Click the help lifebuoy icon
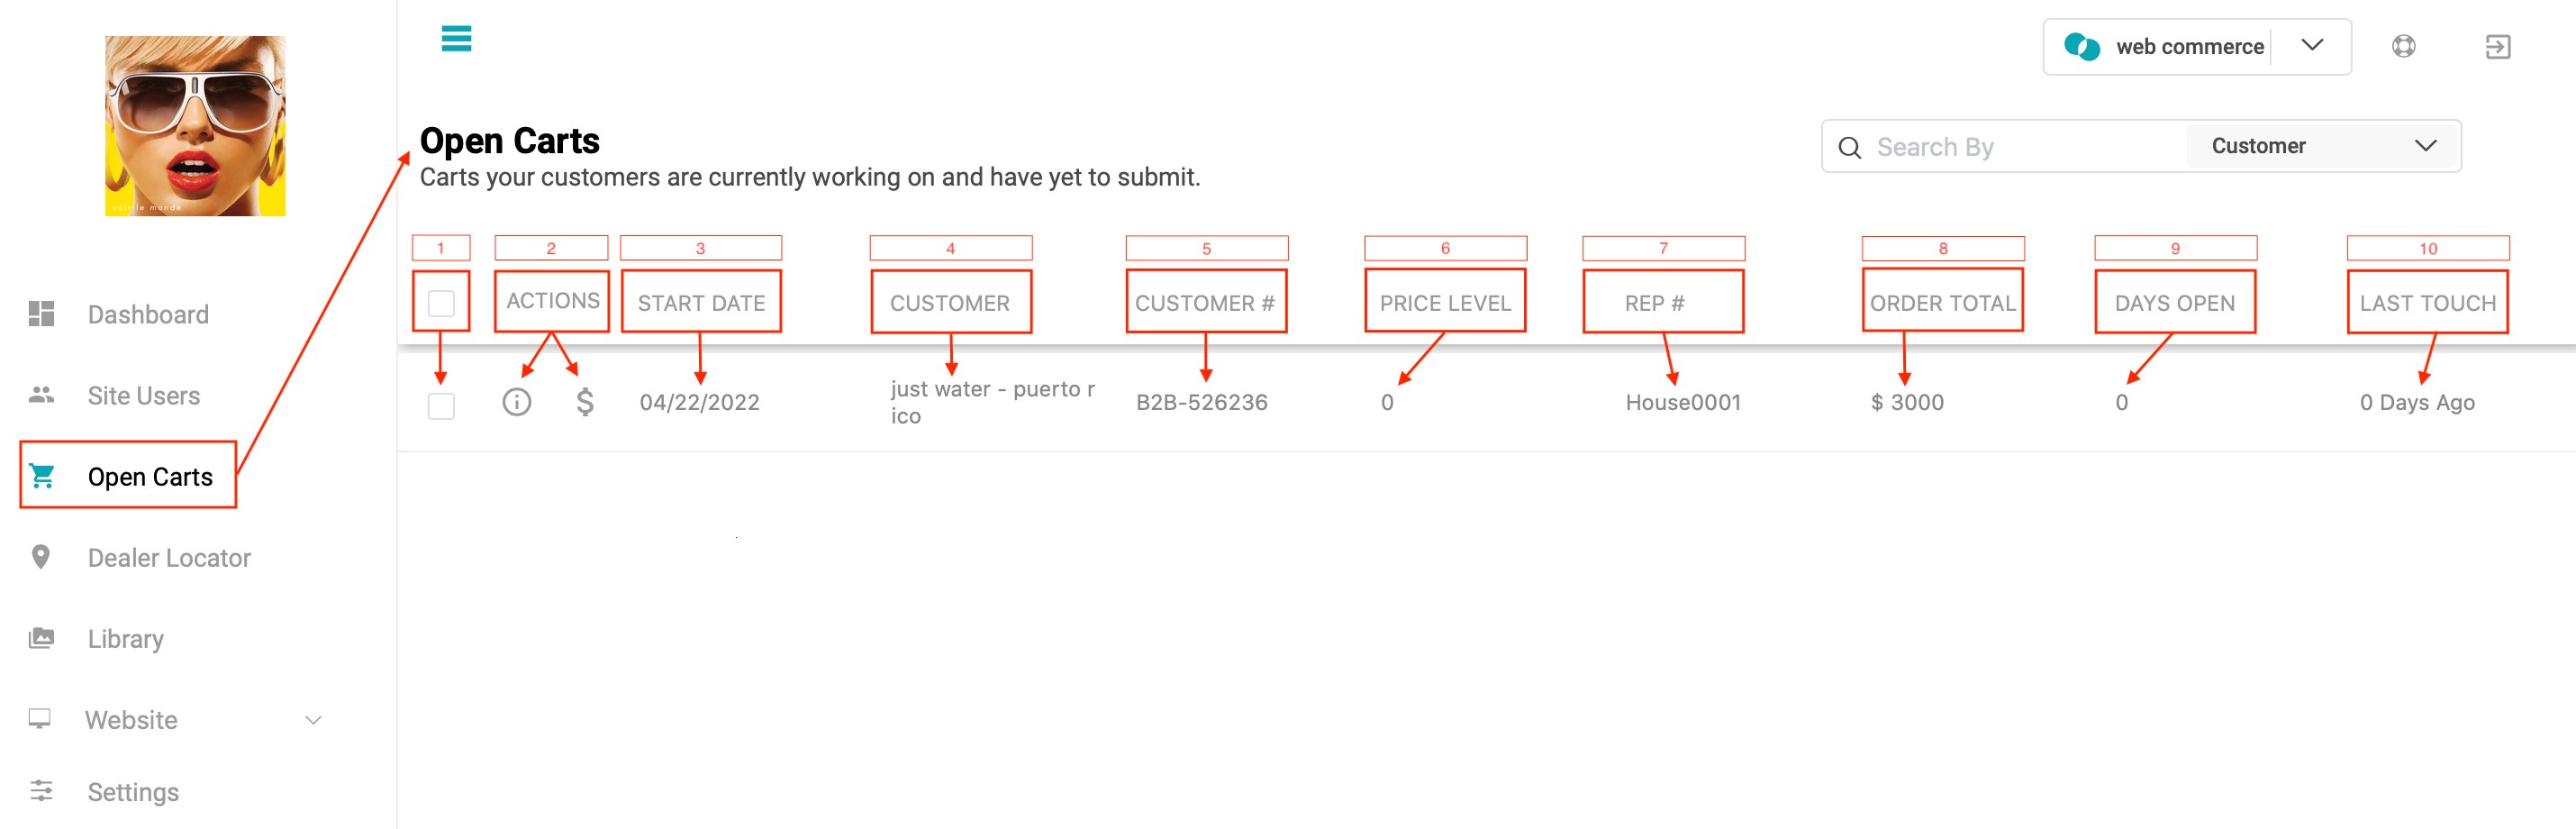Screen dimensions: 2576x829 [2403, 46]
